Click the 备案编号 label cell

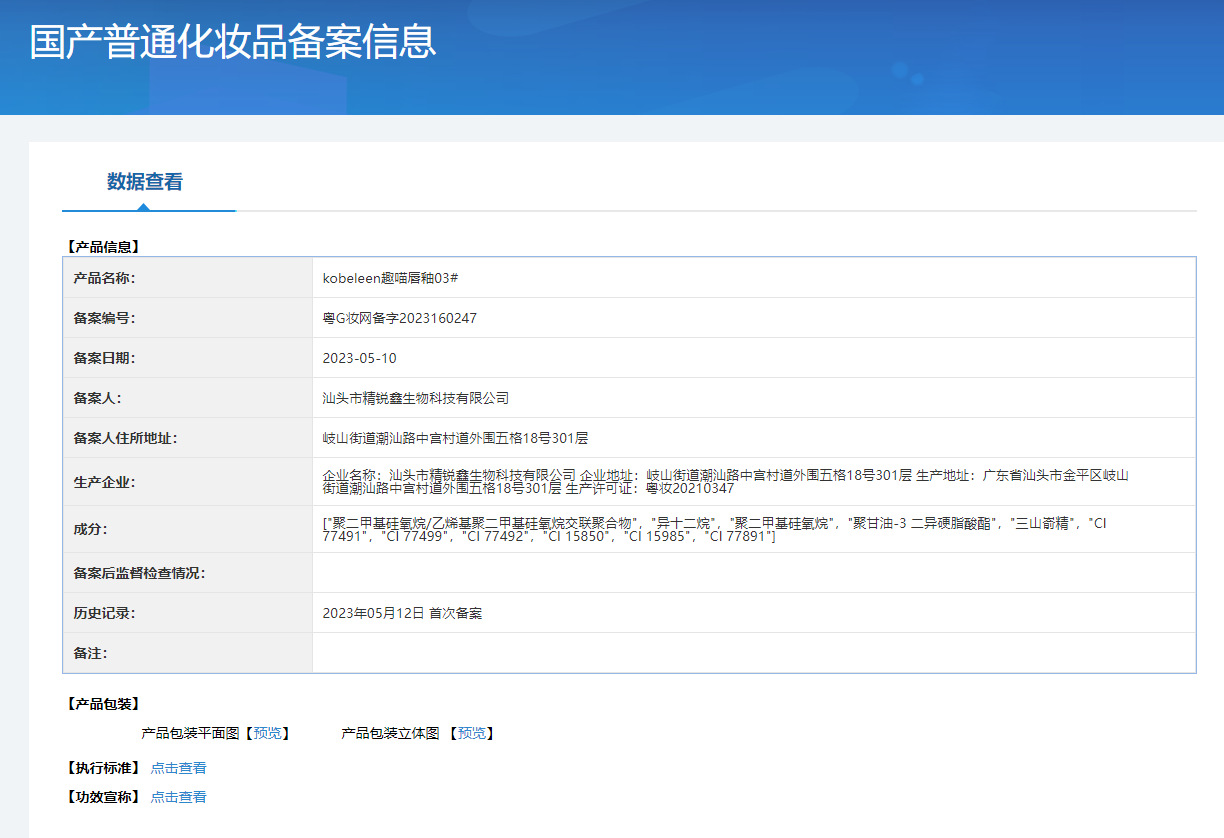[188, 318]
